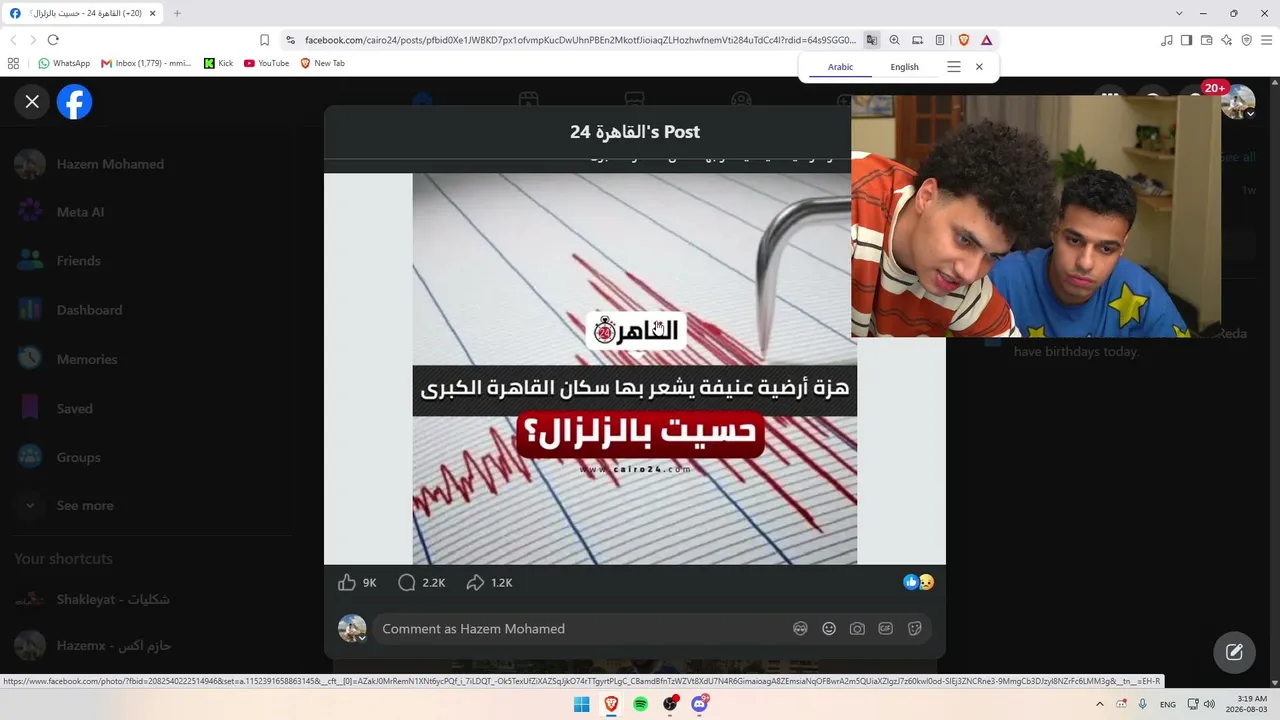Screen dimensions: 1280x720
Task: Share the post using the arrow icon
Action: click(475, 582)
